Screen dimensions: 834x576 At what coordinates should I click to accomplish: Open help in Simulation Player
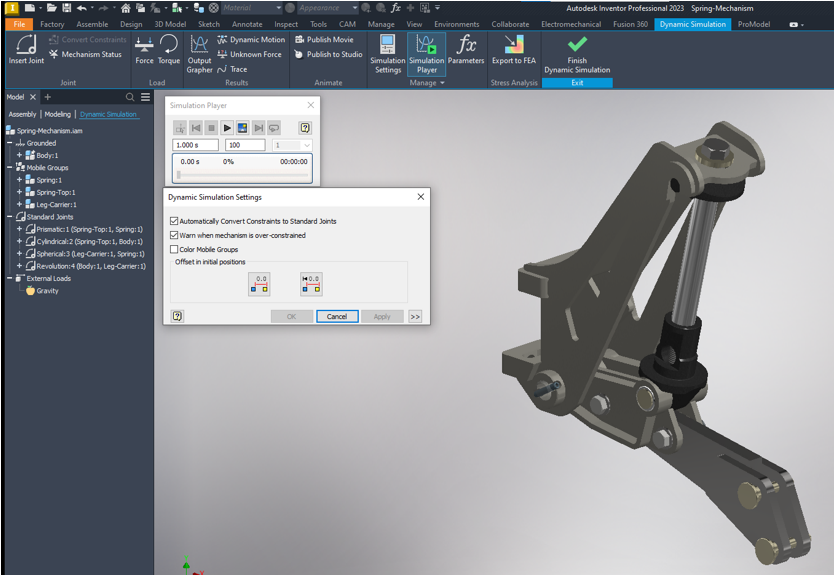tap(305, 128)
